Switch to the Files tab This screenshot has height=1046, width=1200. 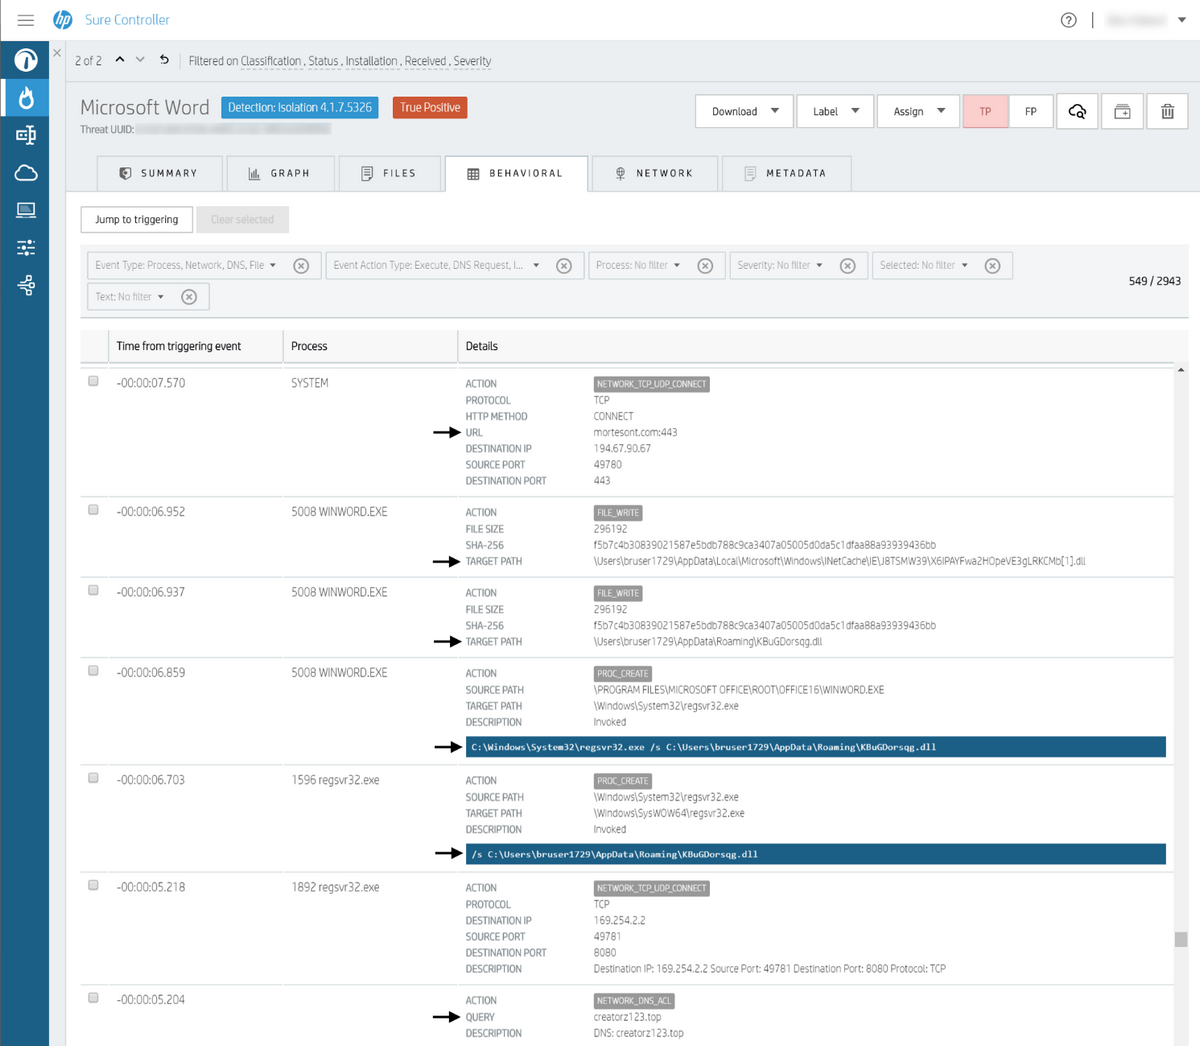point(388,173)
